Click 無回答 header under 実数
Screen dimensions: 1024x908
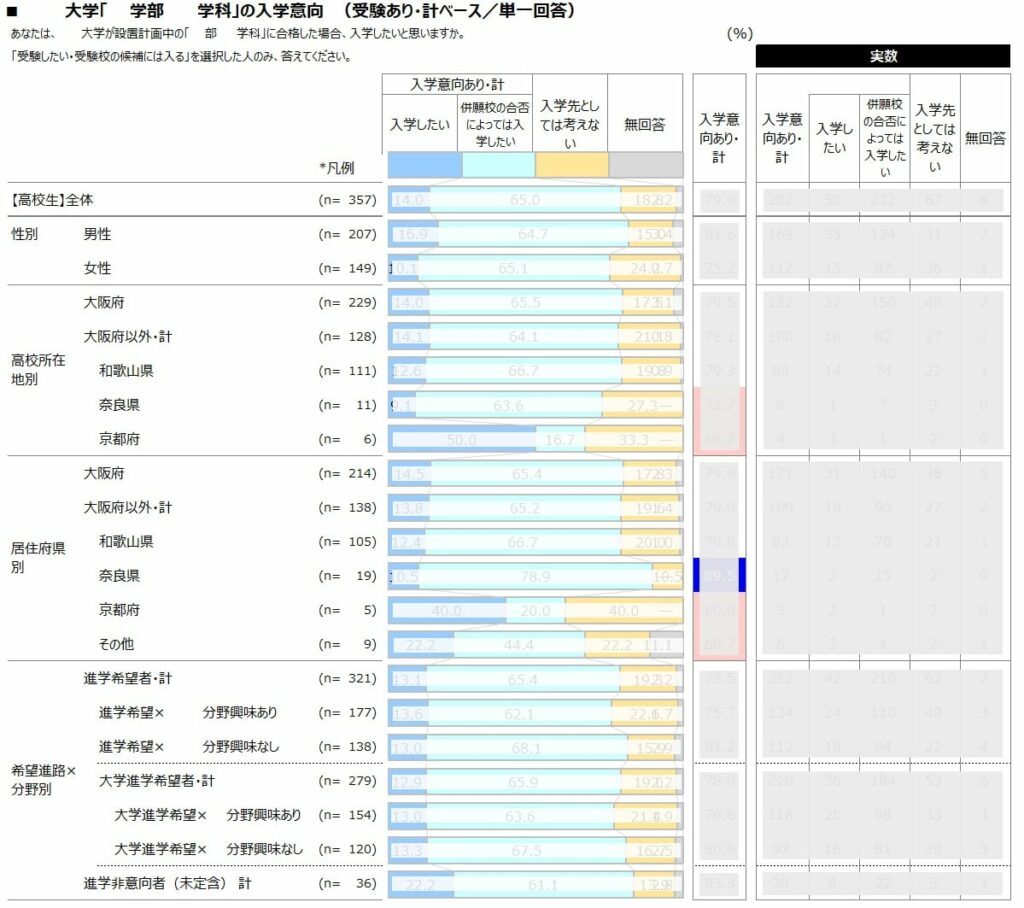point(985,138)
